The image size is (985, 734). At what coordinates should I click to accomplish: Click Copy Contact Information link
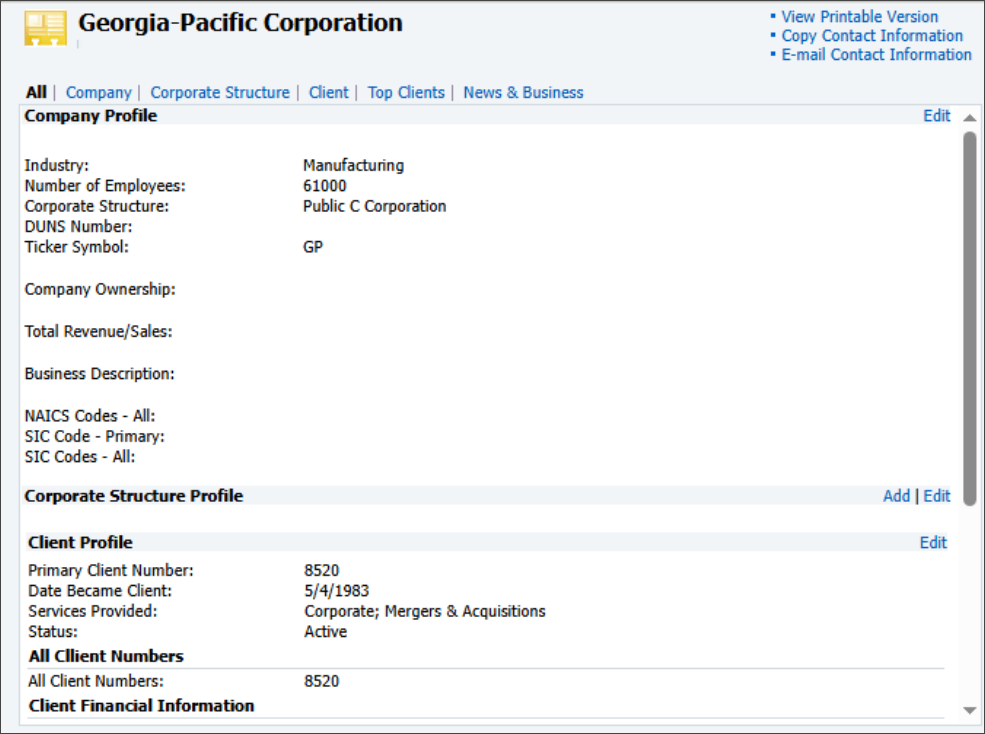tap(872, 36)
